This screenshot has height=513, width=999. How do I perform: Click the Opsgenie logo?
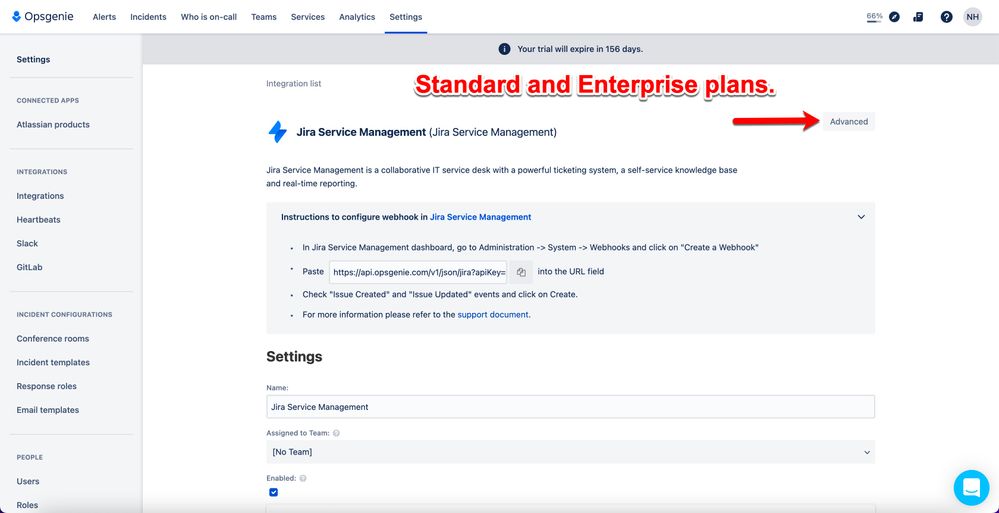click(43, 17)
